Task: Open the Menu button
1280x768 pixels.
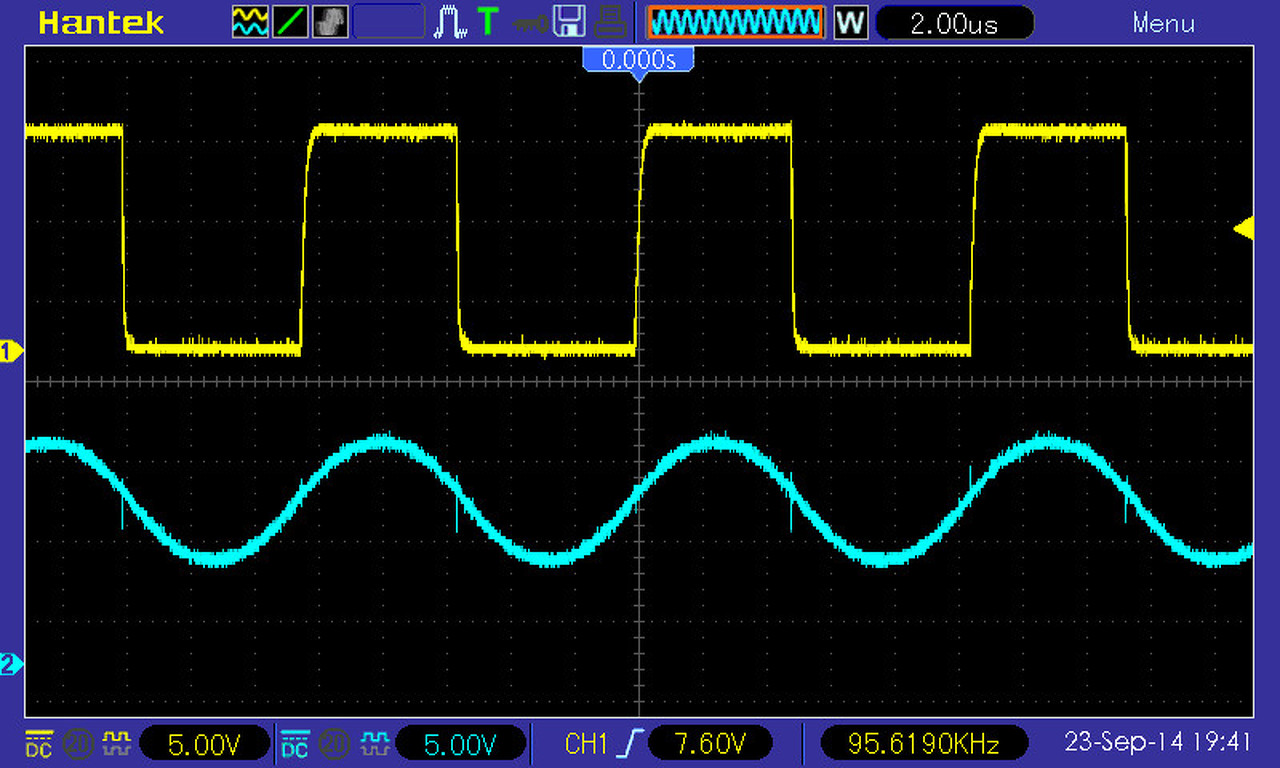Action: click(1164, 22)
